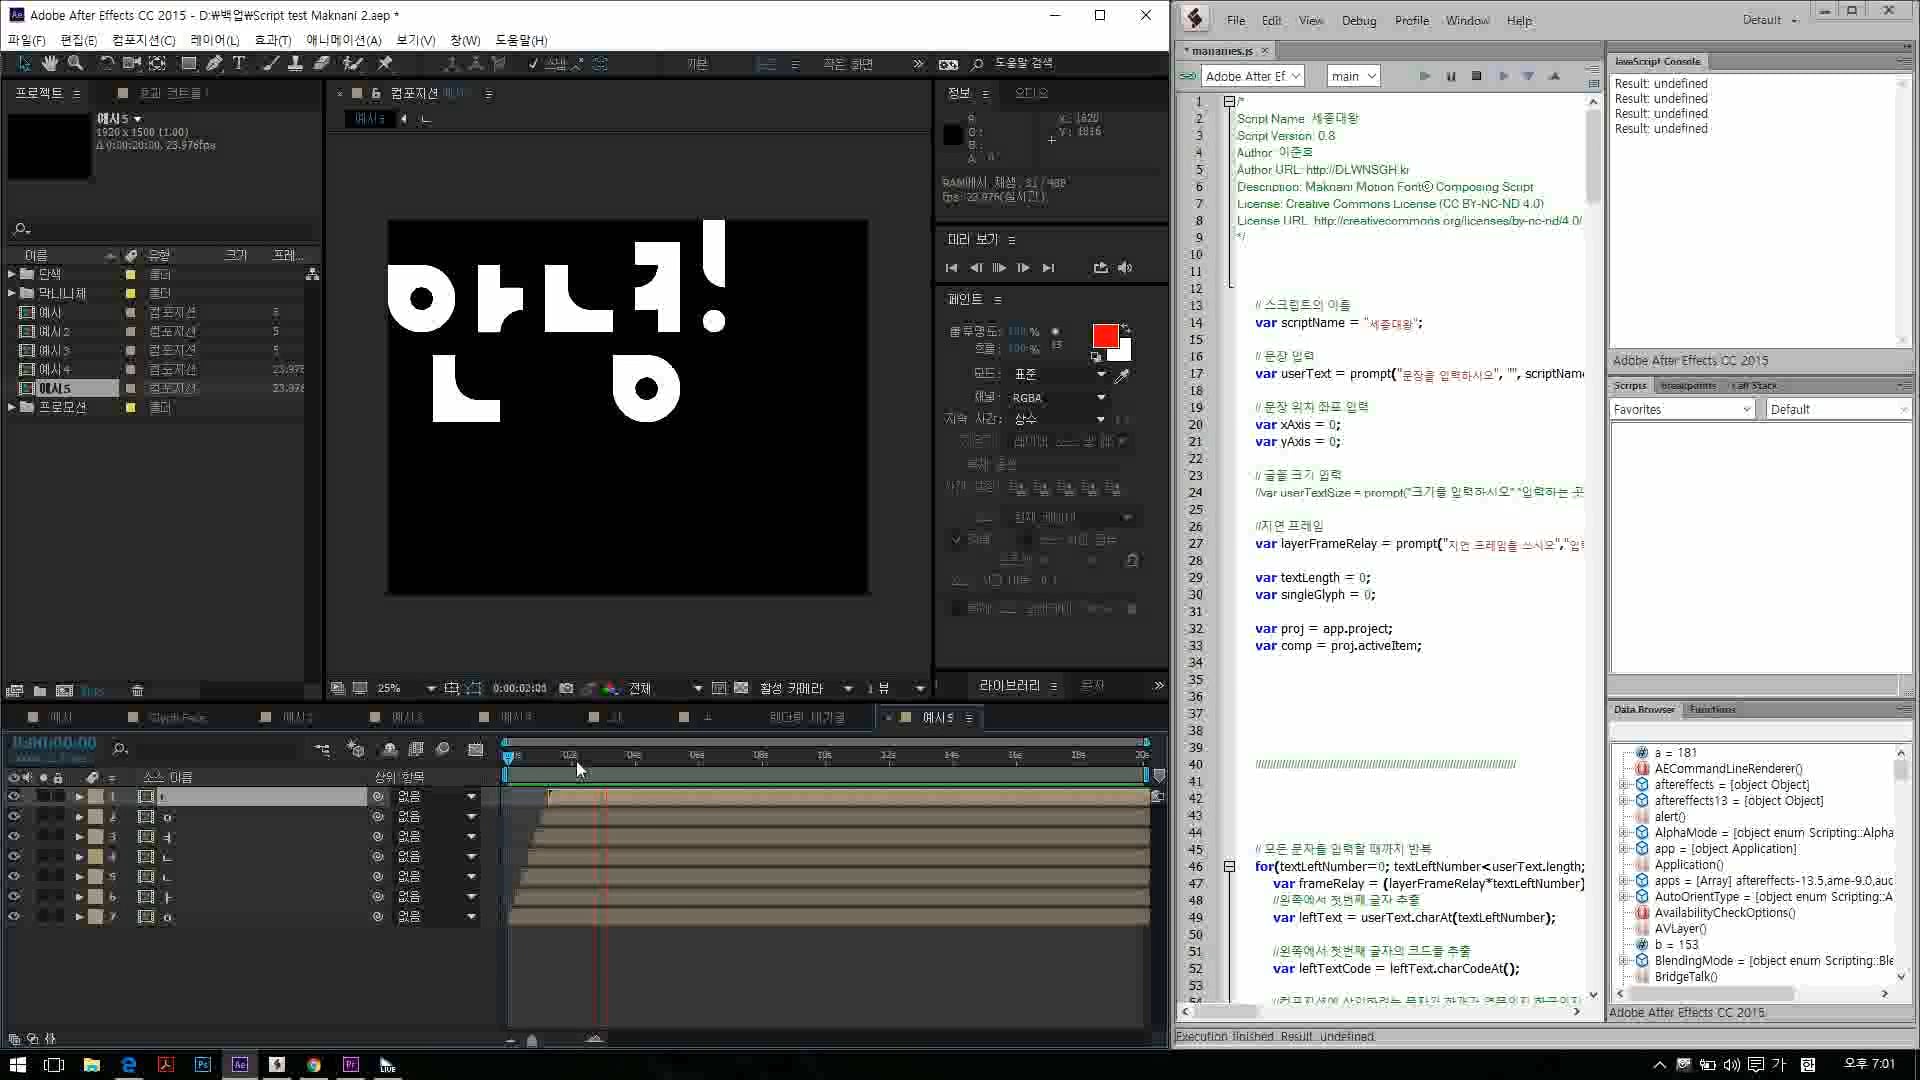Open the main engine dropdown
The image size is (1920, 1080).
click(1354, 76)
